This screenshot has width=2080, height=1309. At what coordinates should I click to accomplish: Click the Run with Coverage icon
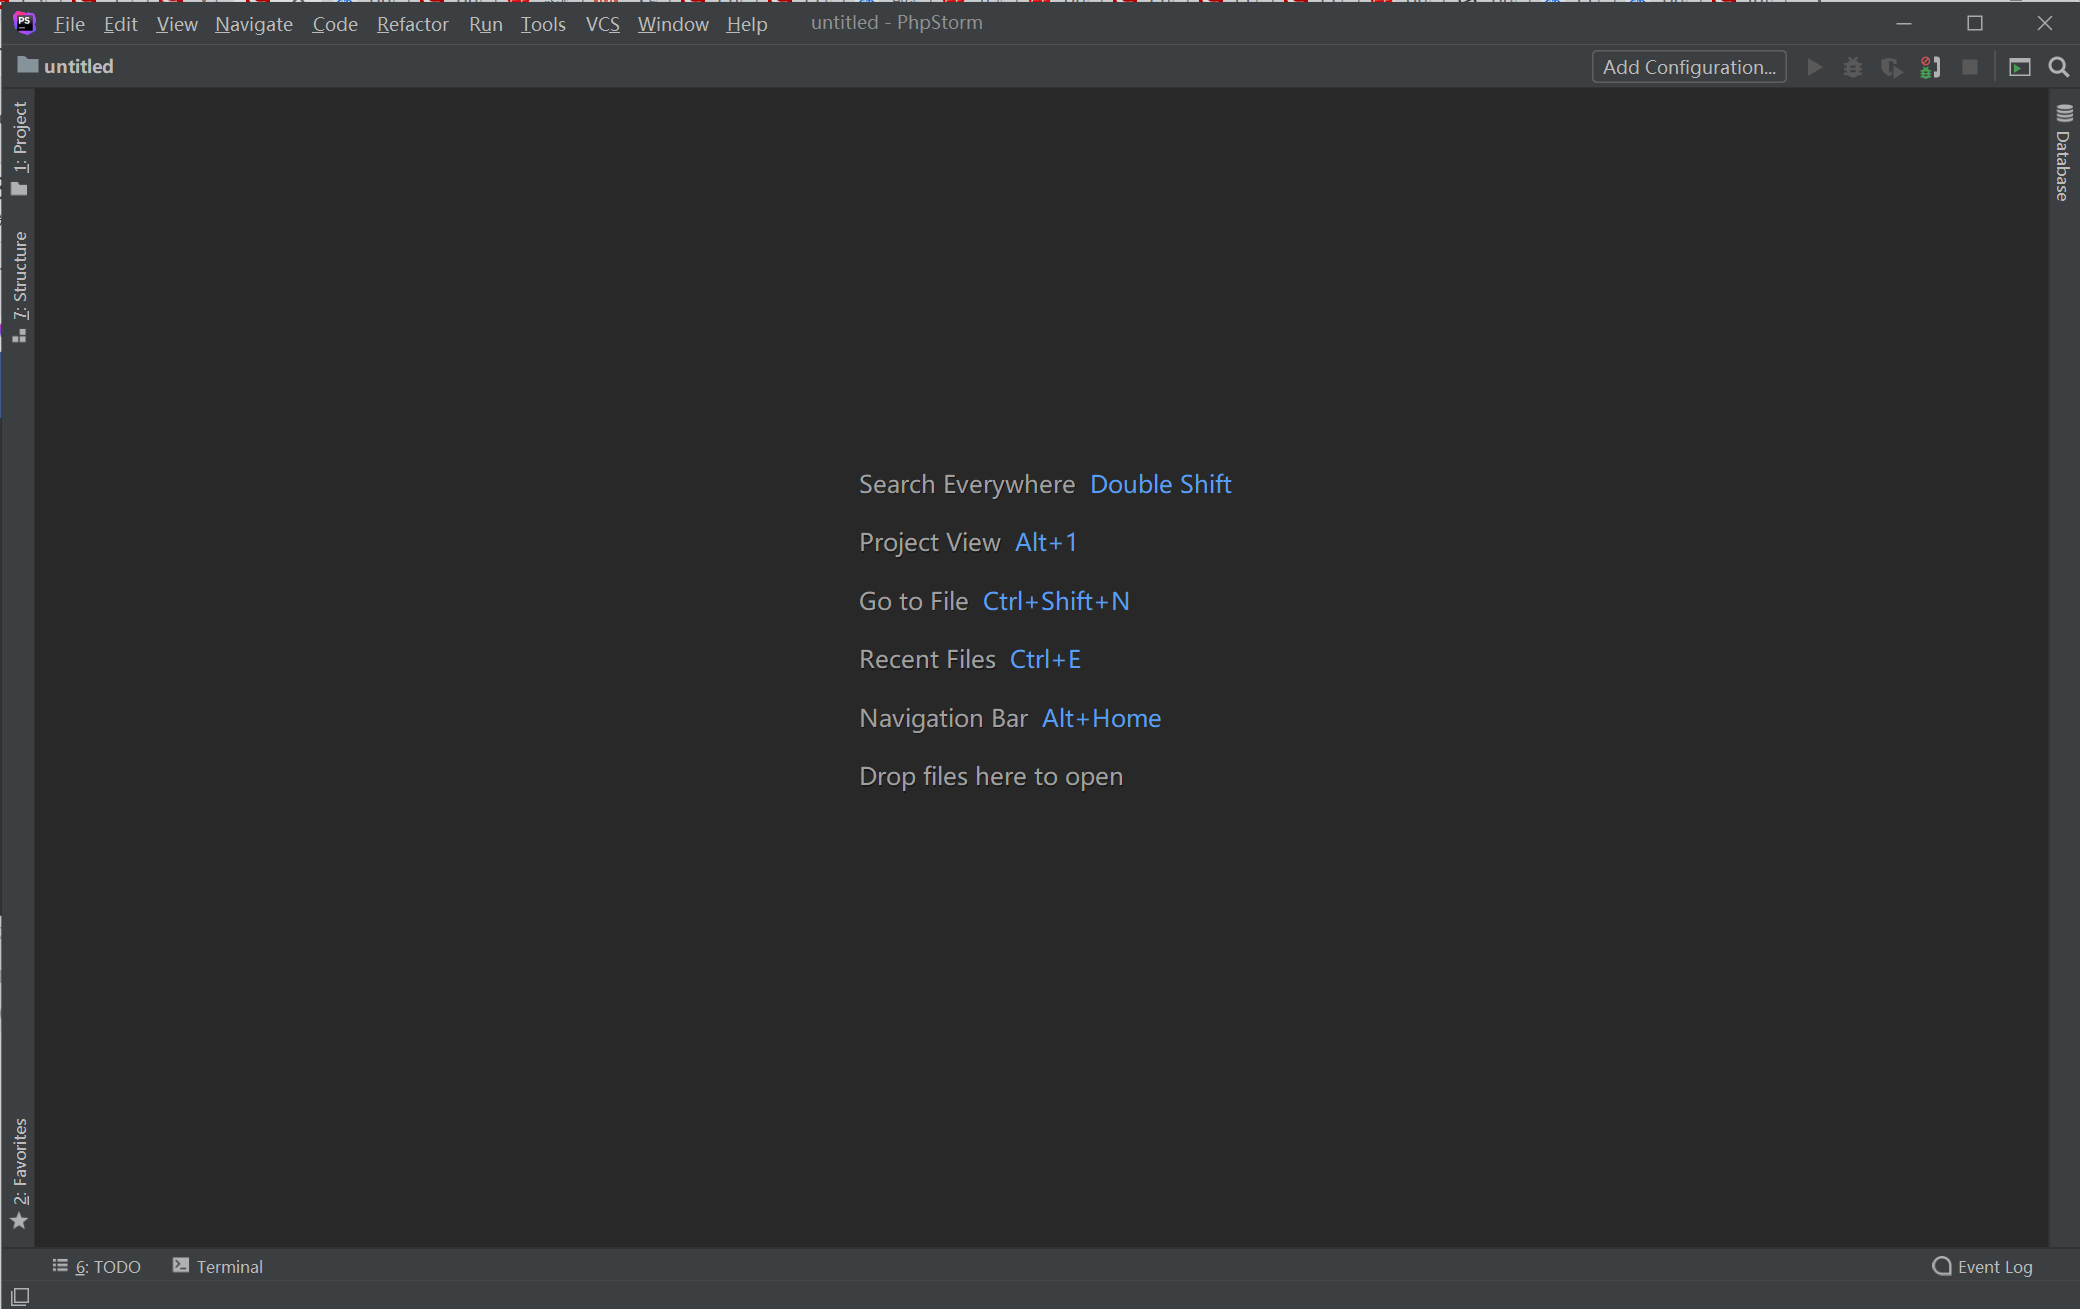pos(1891,67)
